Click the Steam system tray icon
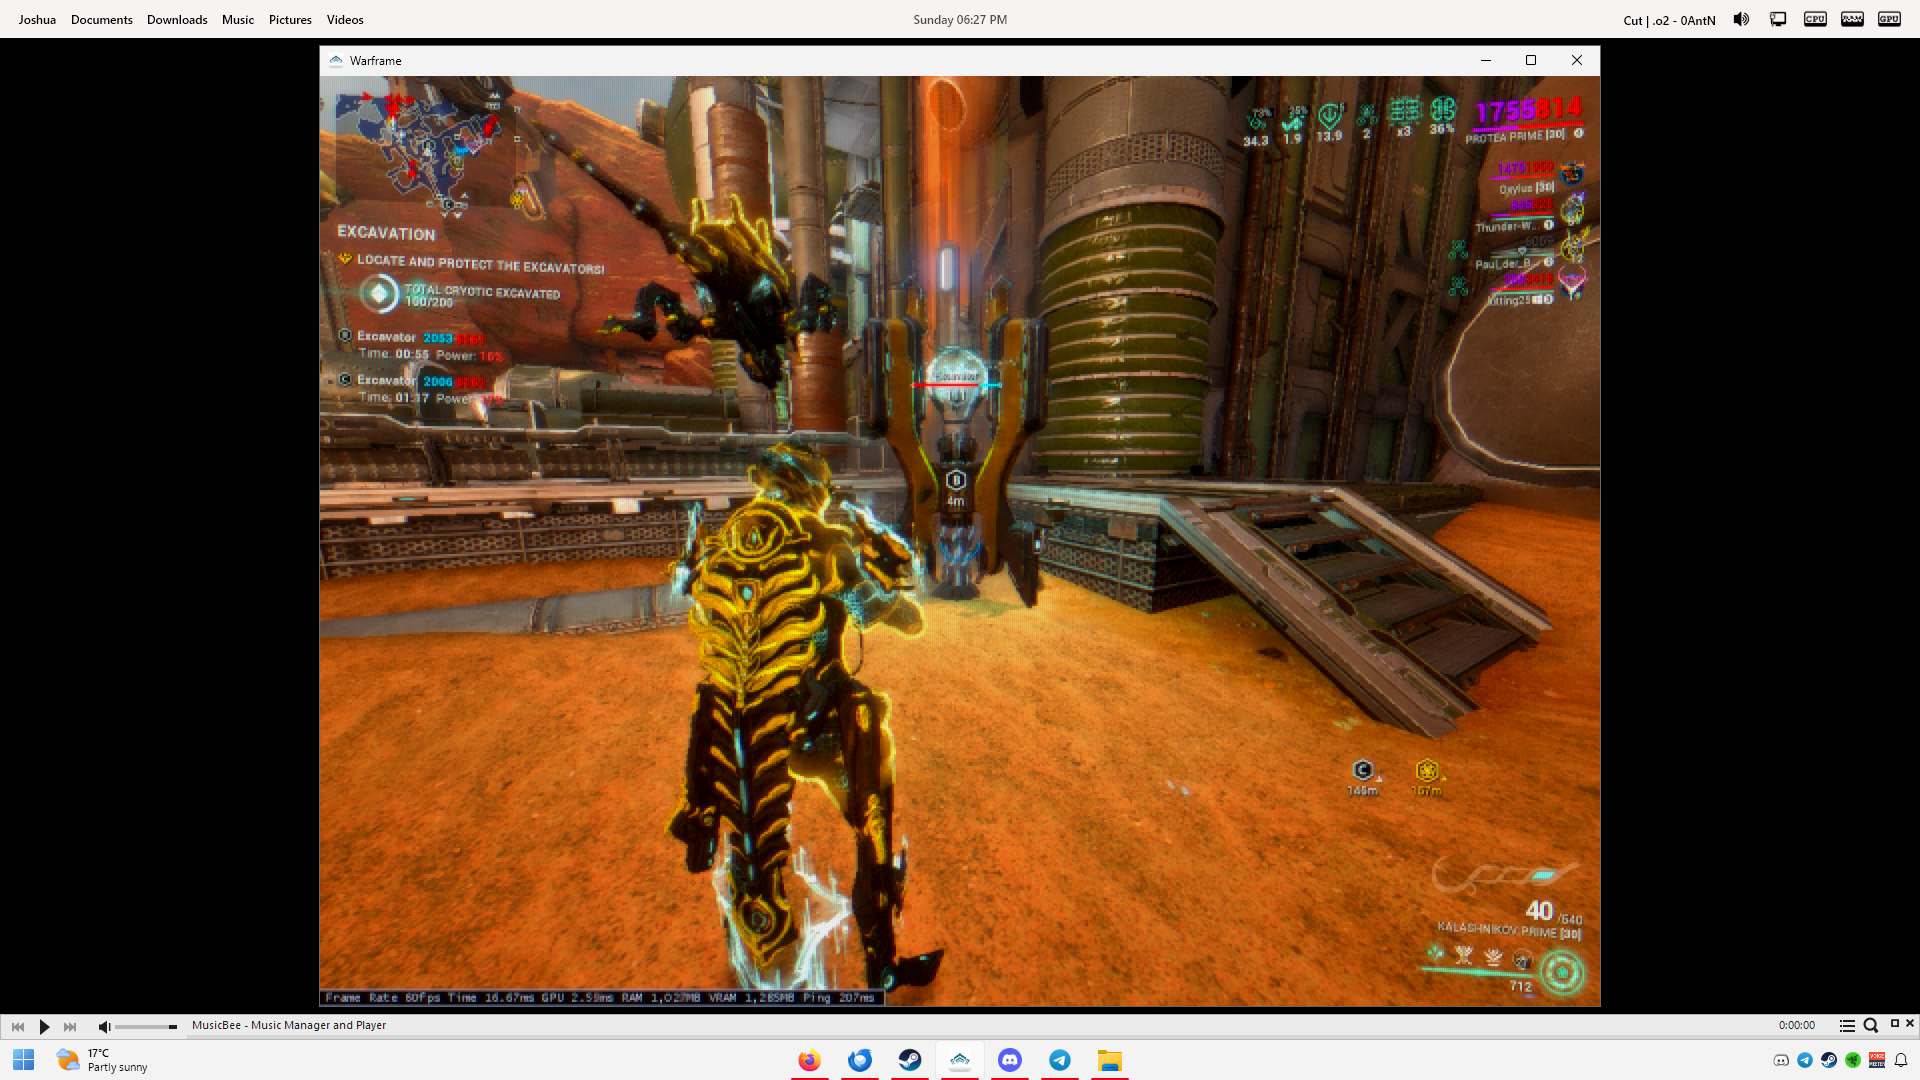This screenshot has width=1920, height=1080. tap(1829, 1060)
